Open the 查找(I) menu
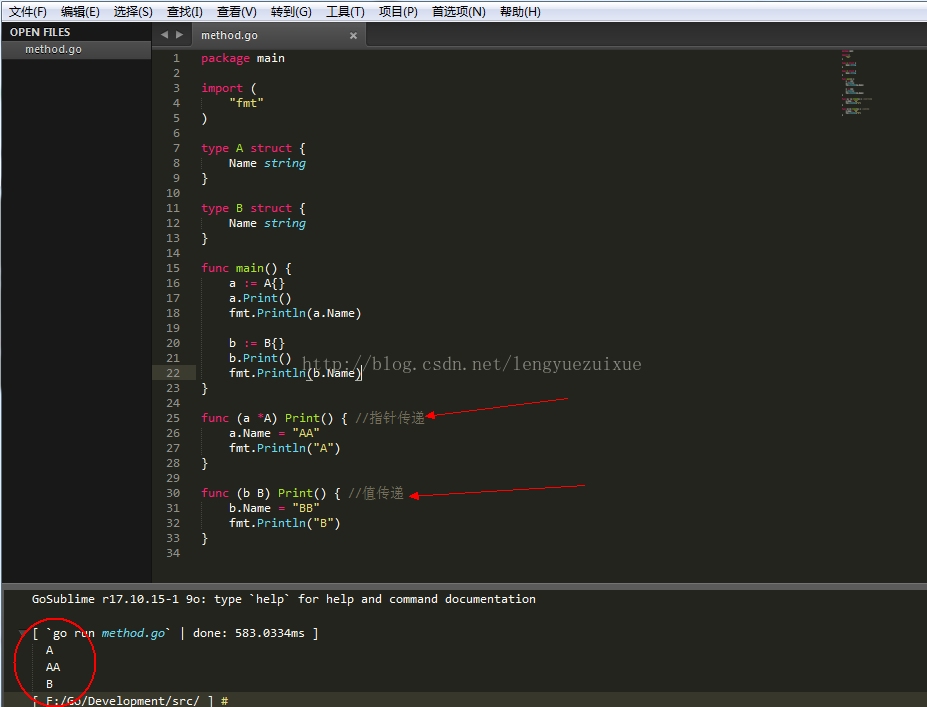This screenshot has height=707, width=927. (x=184, y=12)
